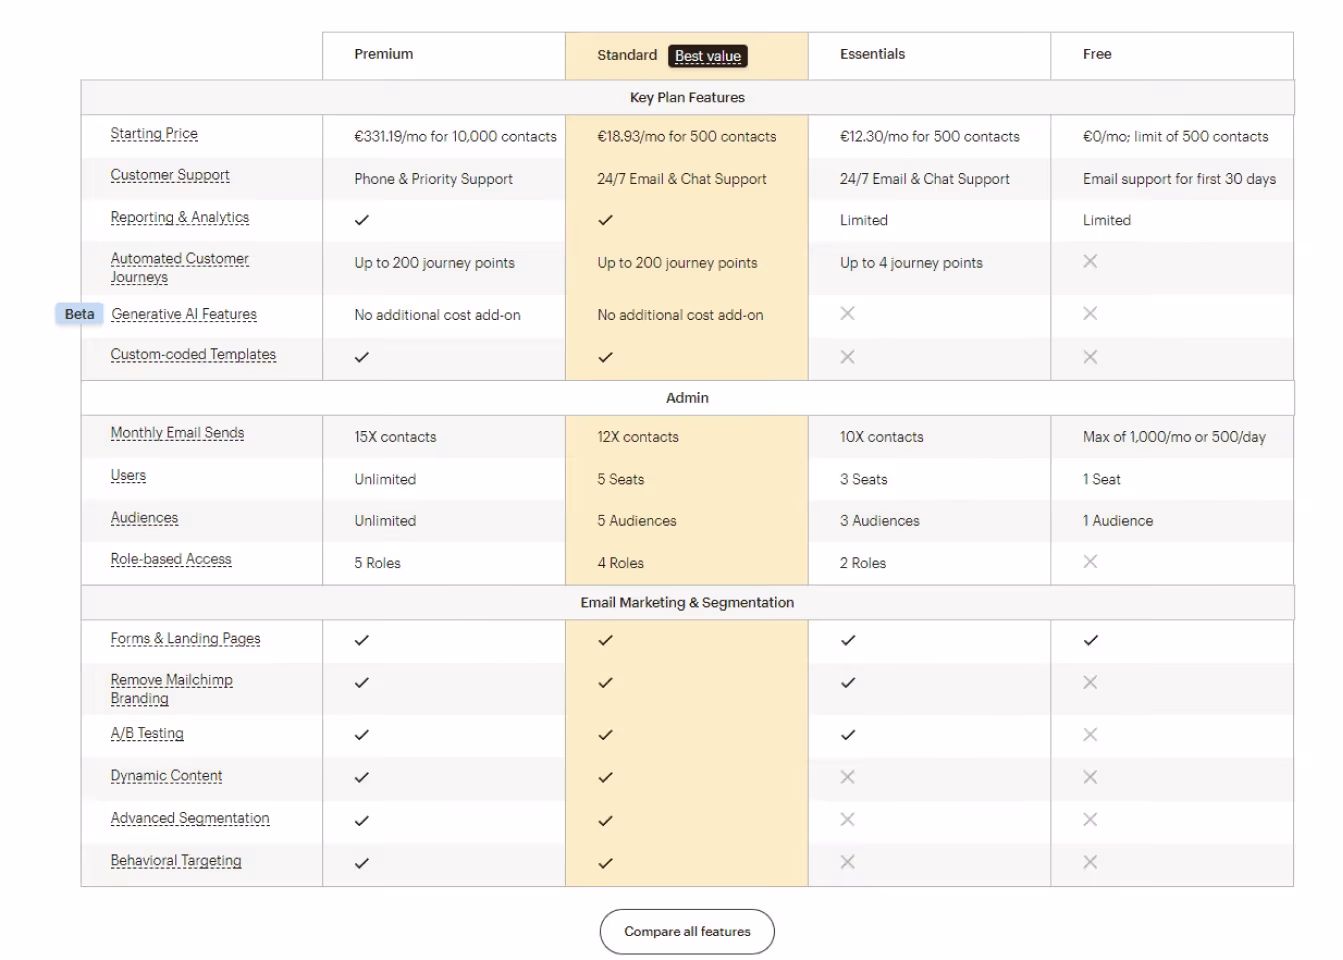Select the Free plan column header
Viewport: 1343px width, 960px height.
[x=1172, y=55]
